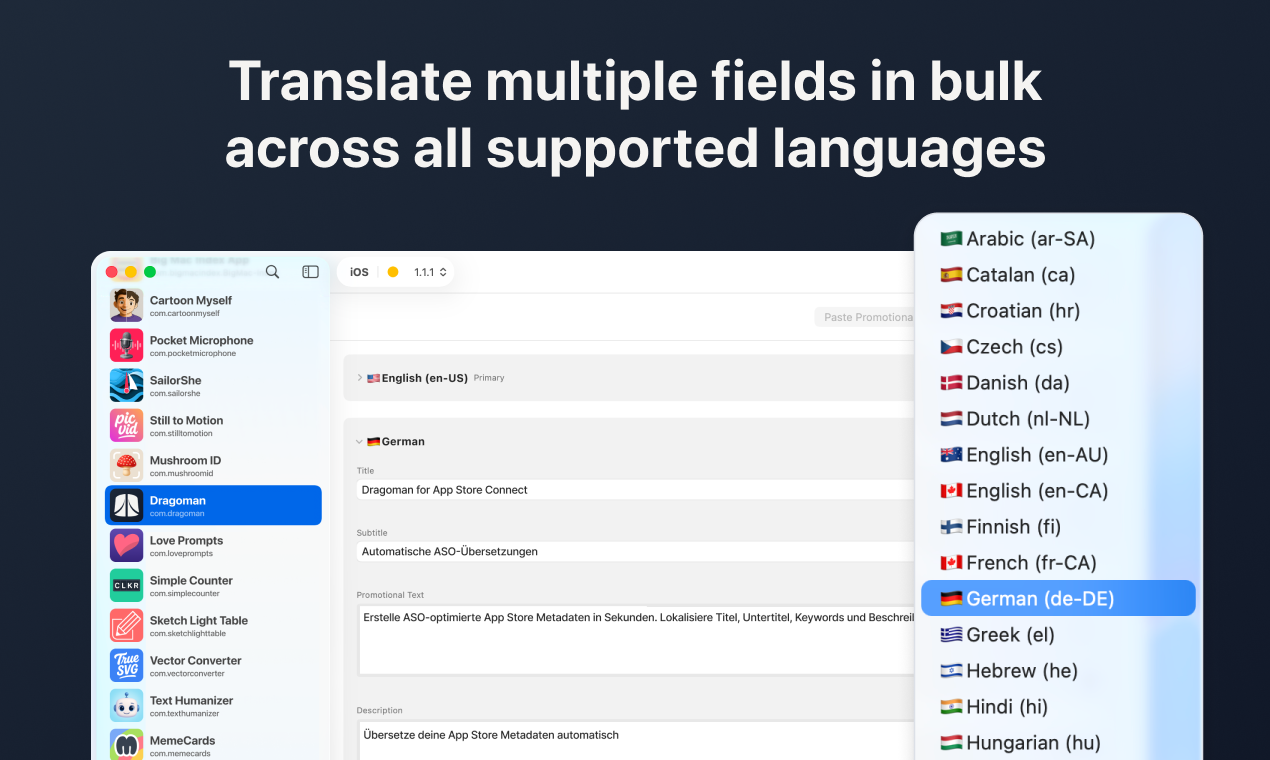The width and height of the screenshot is (1270, 760).
Task: Edit the Title field text
Action: pos(636,490)
